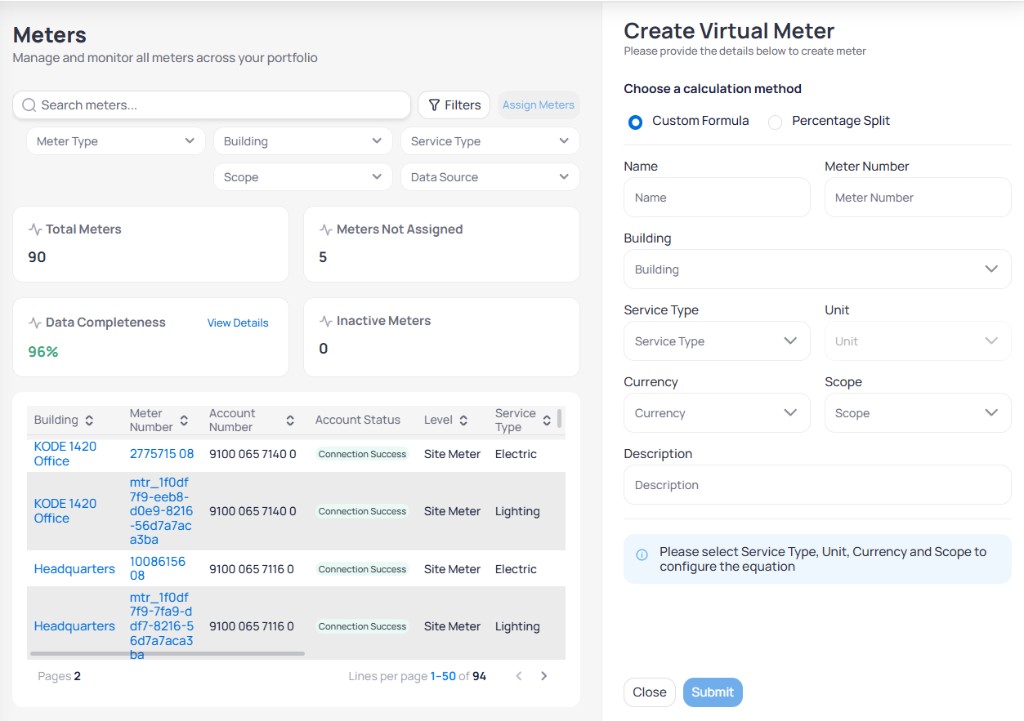1024x721 pixels.
Task: Click the Name input field
Action: pyautogui.click(x=716, y=197)
